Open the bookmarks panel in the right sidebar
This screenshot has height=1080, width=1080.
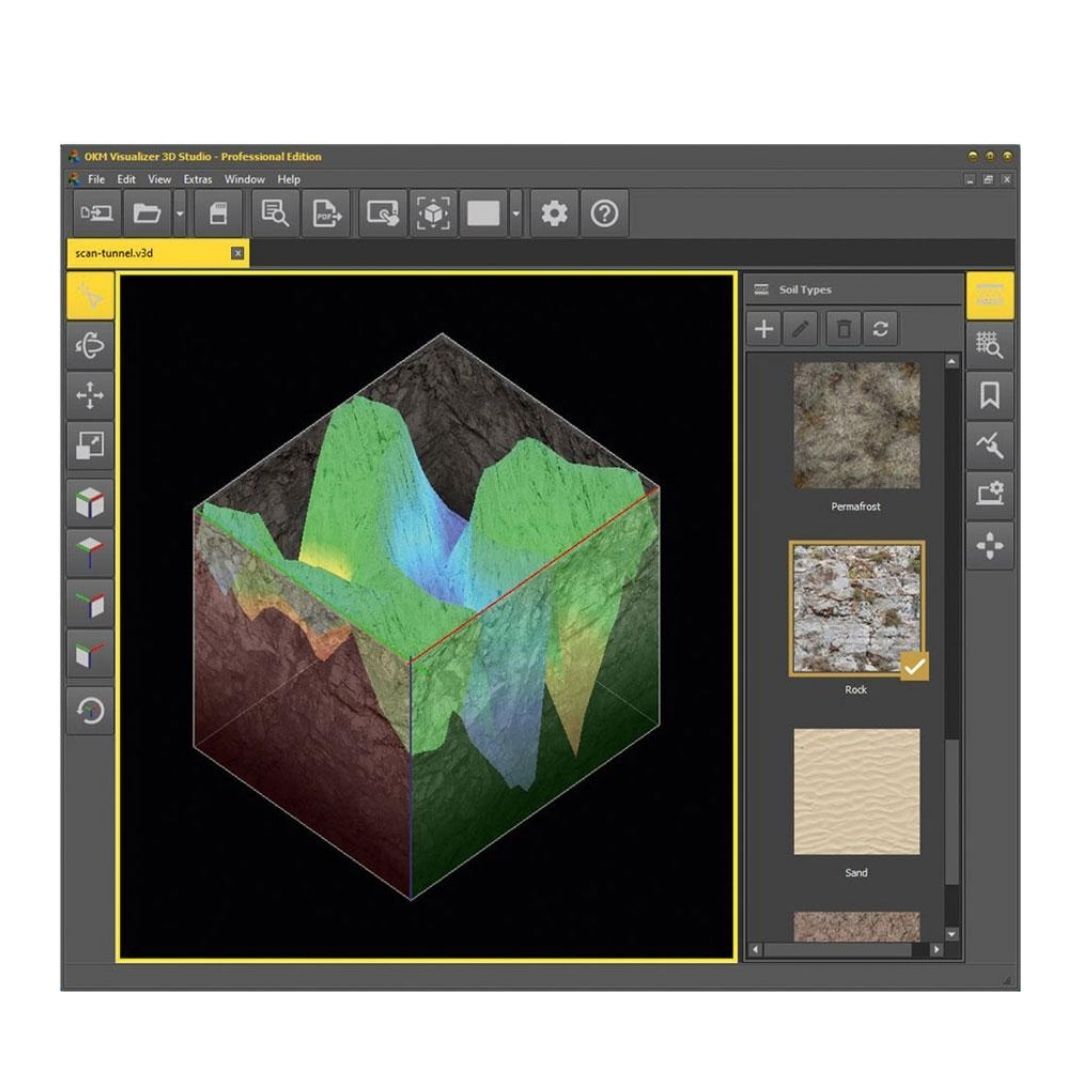[x=989, y=394]
